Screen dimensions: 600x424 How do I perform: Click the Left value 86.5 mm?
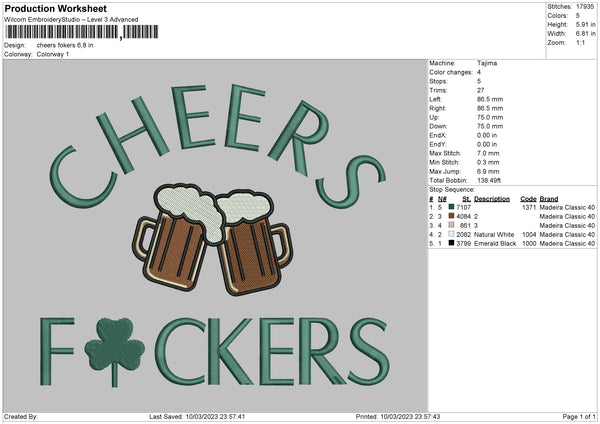click(x=490, y=99)
